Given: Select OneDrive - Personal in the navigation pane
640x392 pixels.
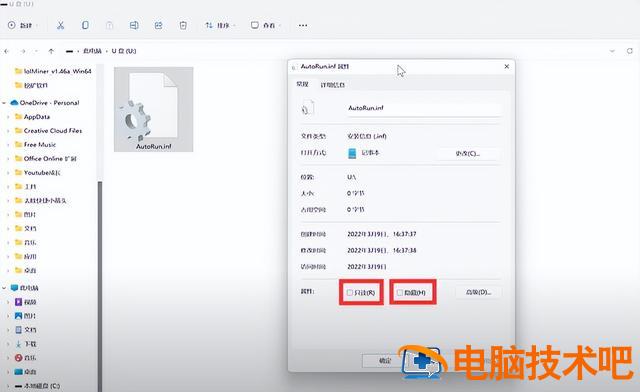Looking at the screenshot, I should coord(45,103).
